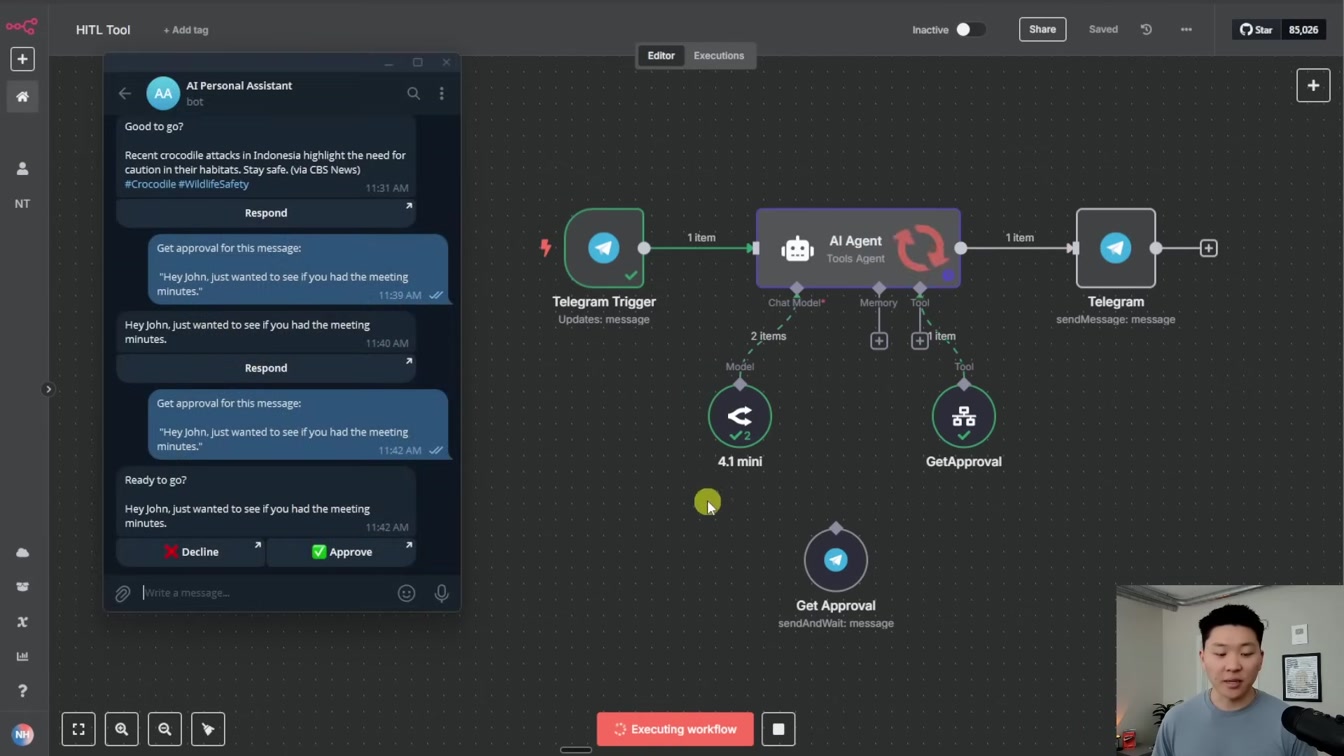
Task: Focus the Write a message field
Action: pyautogui.click(x=265, y=593)
